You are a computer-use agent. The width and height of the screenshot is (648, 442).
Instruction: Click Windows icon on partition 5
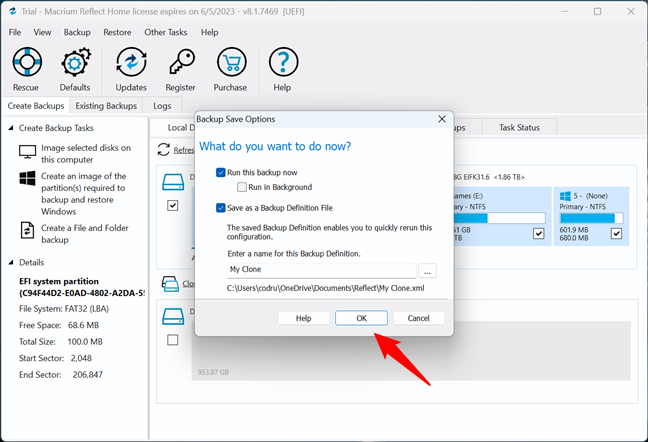point(565,196)
